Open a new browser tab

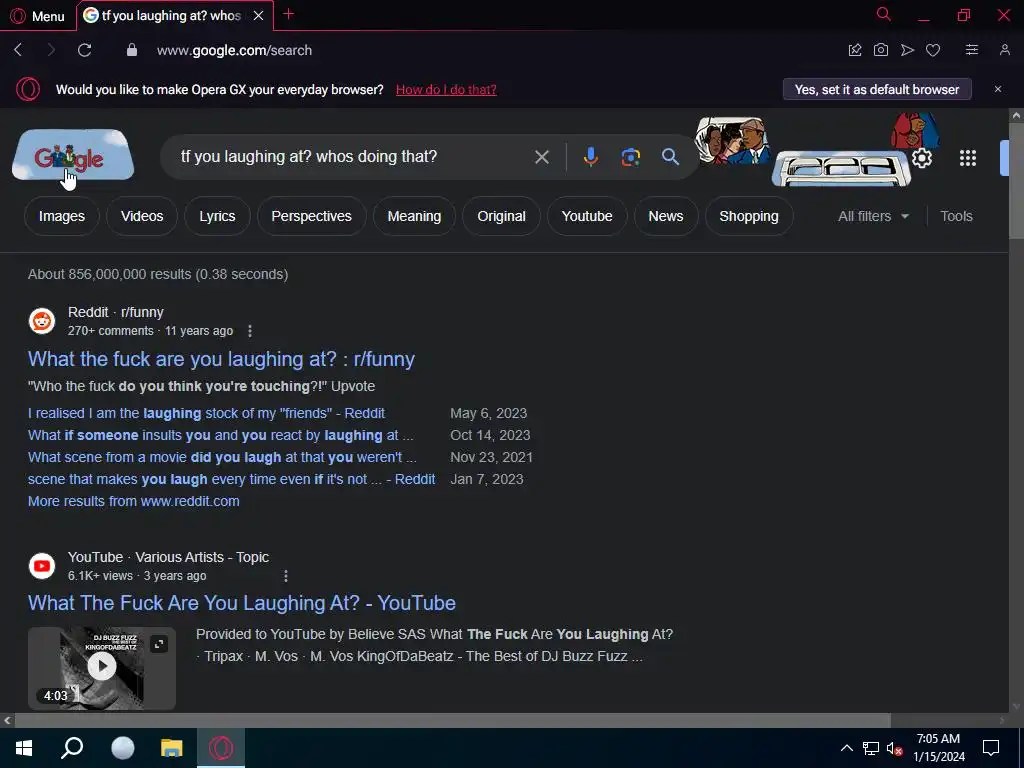pos(289,14)
